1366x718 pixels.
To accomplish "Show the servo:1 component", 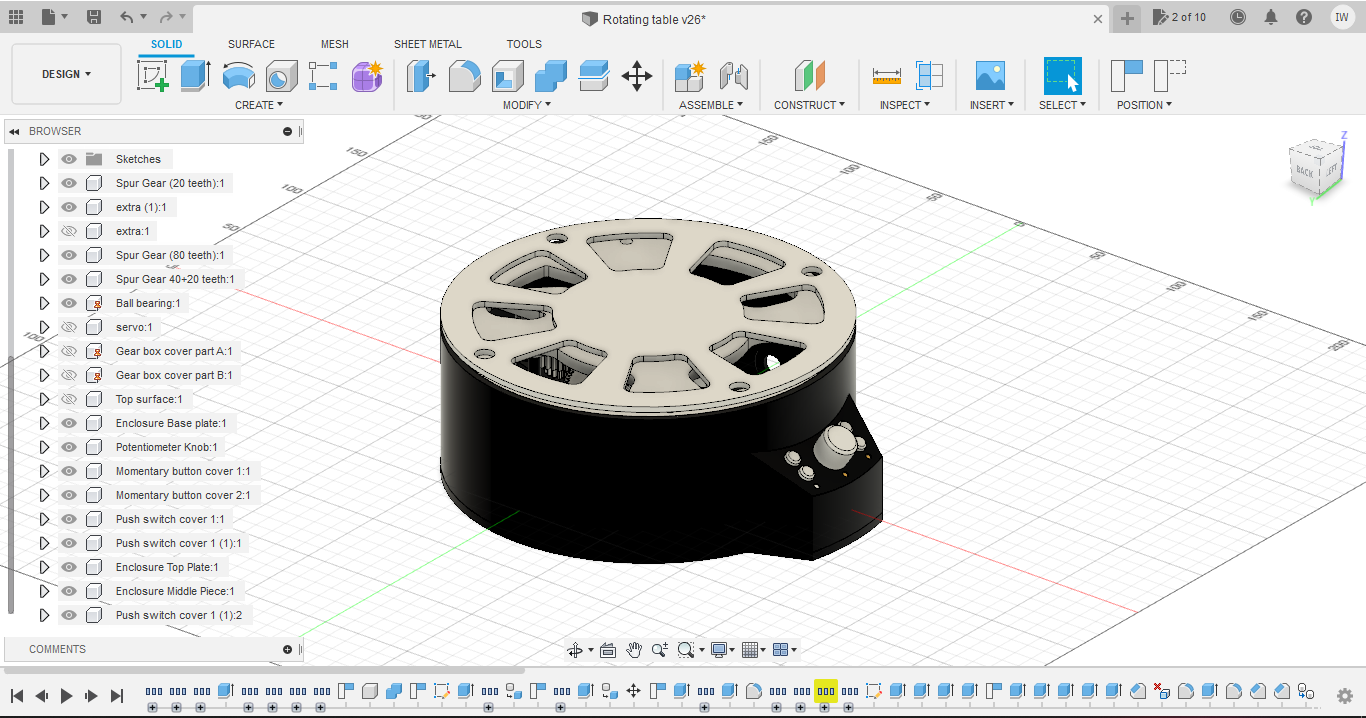I will [x=69, y=327].
